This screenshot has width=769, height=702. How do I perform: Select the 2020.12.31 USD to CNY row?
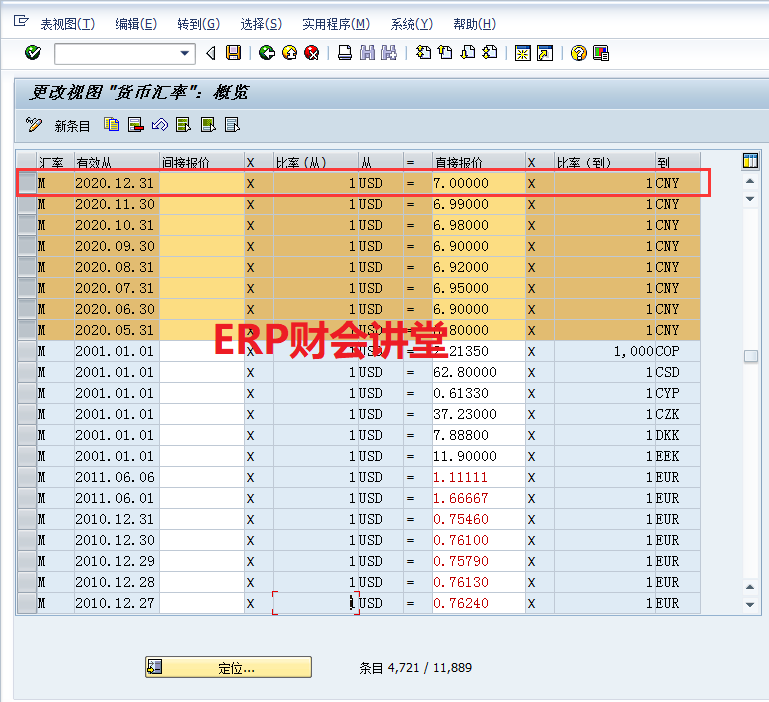[27, 183]
